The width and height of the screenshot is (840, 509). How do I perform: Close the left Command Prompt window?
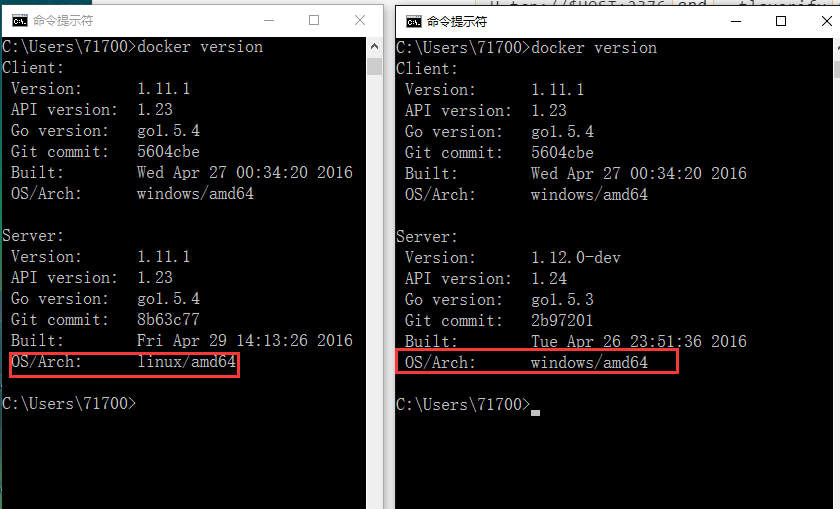tap(360, 20)
